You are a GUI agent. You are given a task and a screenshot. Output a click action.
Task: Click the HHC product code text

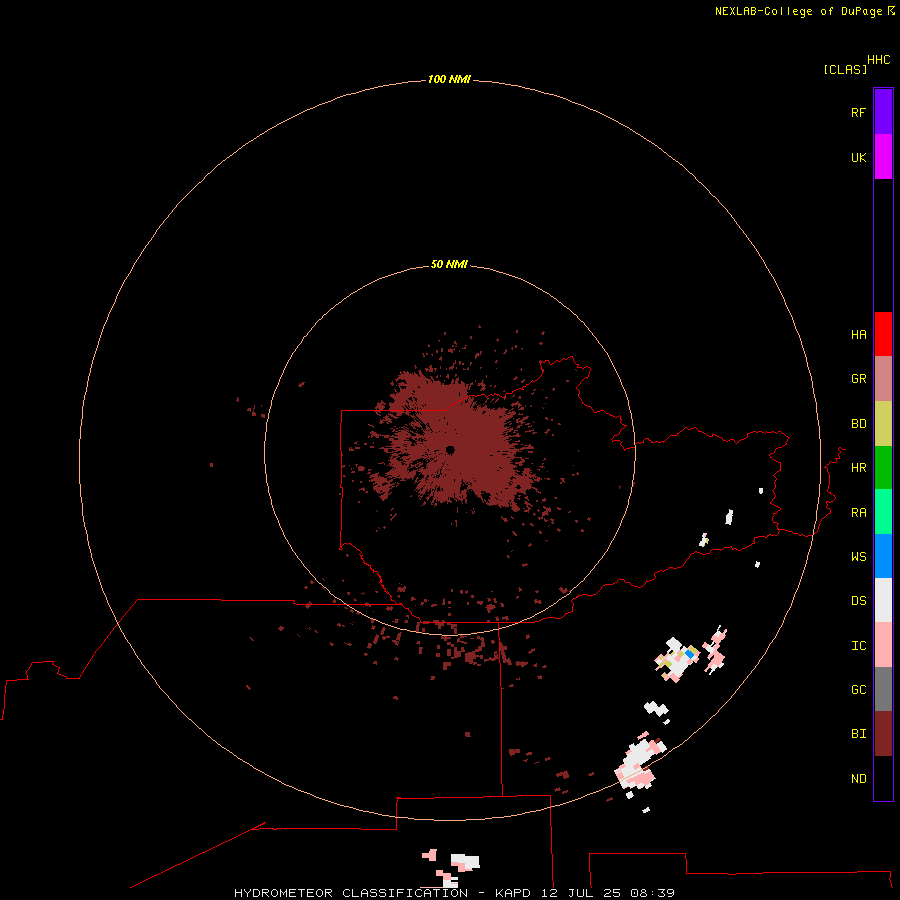pyautogui.click(x=879, y=60)
